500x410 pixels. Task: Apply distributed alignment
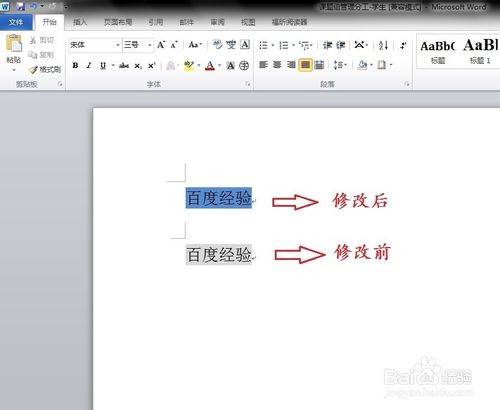[x=319, y=65]
